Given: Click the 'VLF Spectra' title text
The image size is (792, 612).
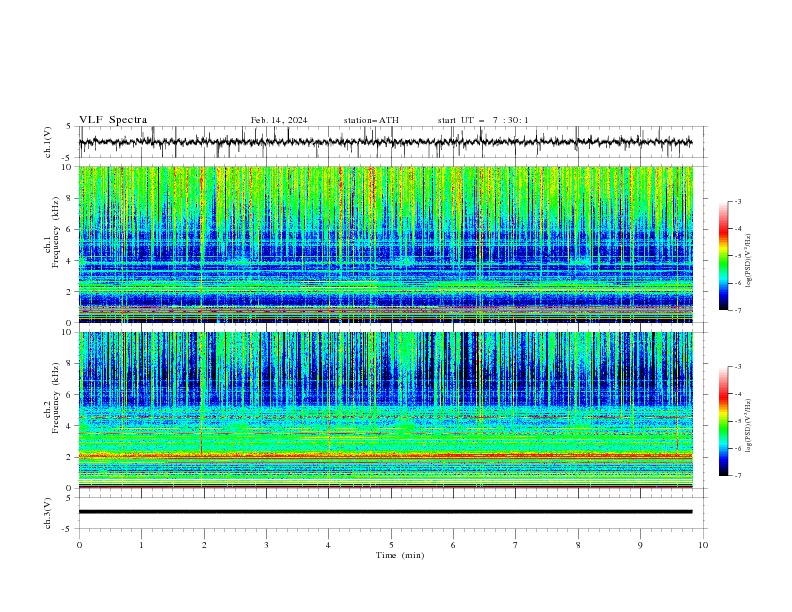Looking at the screenshot, I should [113, 120].
